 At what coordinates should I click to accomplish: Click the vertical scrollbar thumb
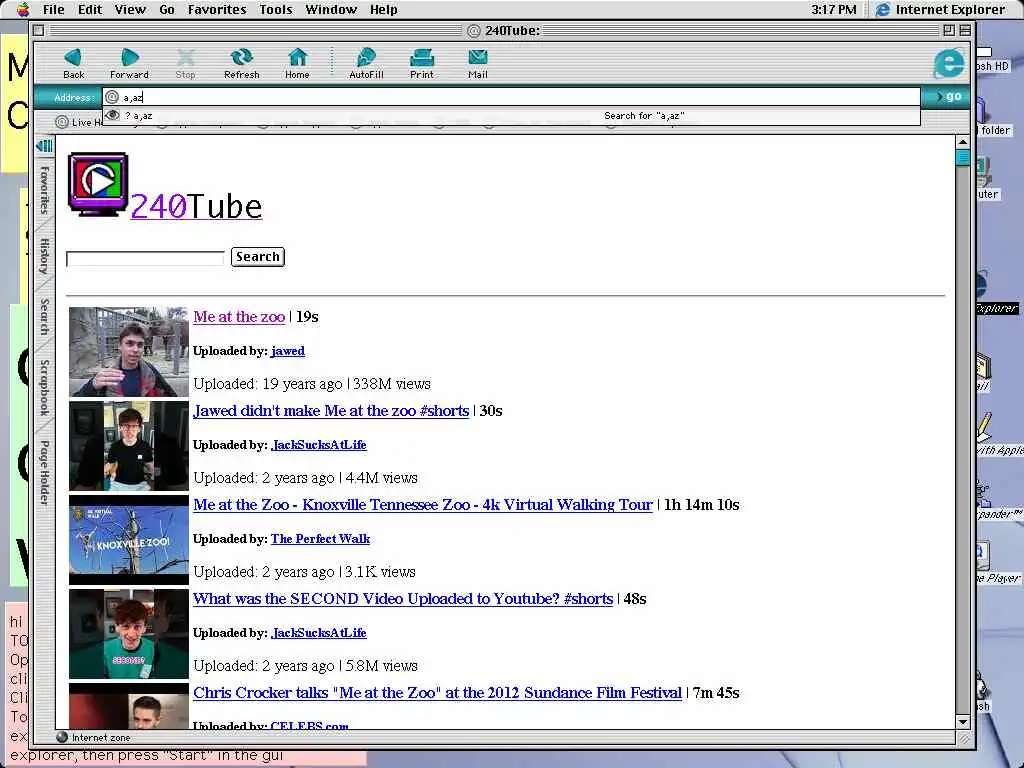[x=963, y=157]
